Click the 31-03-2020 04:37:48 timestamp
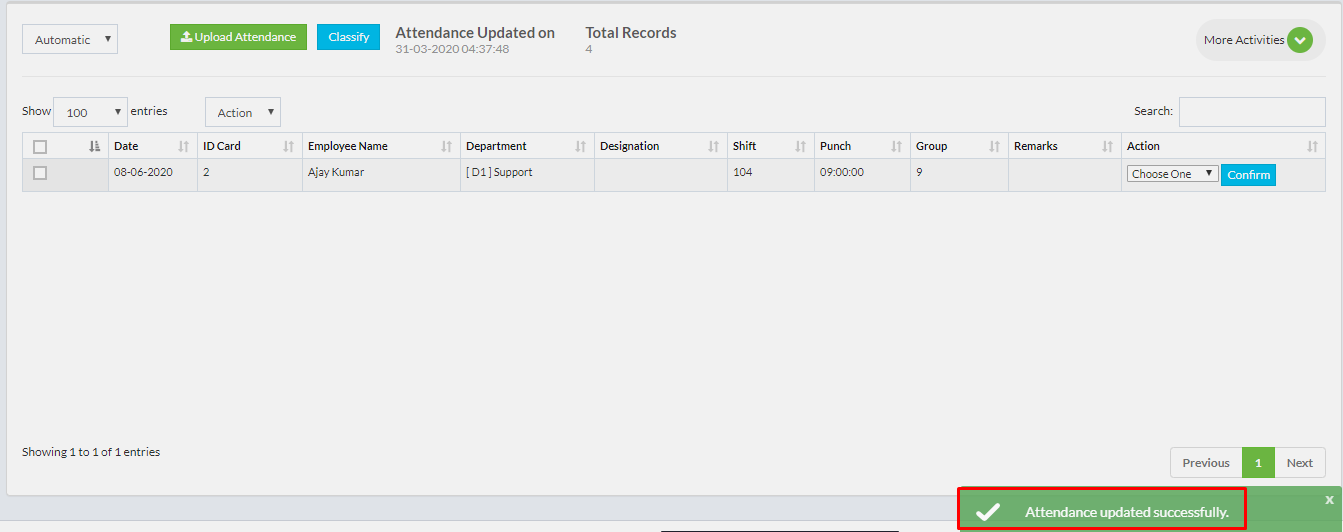 pyautogui.click(x=452, y=49)
